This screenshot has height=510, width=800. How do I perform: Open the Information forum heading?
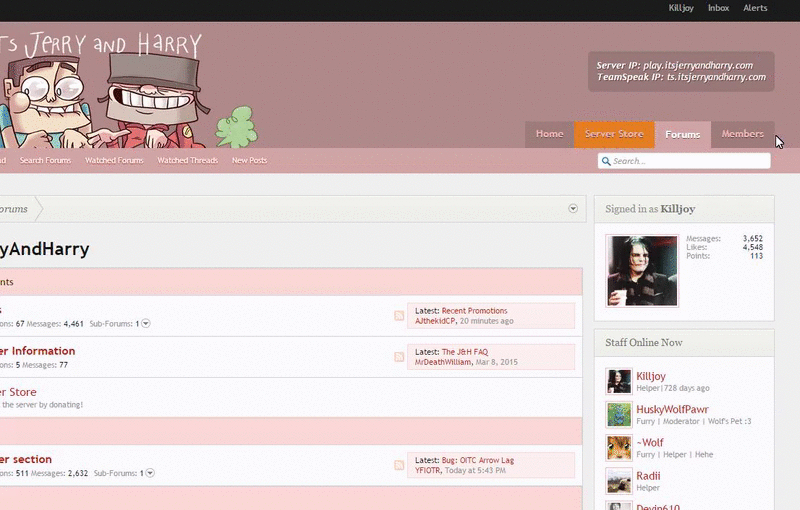pos(38,351)
